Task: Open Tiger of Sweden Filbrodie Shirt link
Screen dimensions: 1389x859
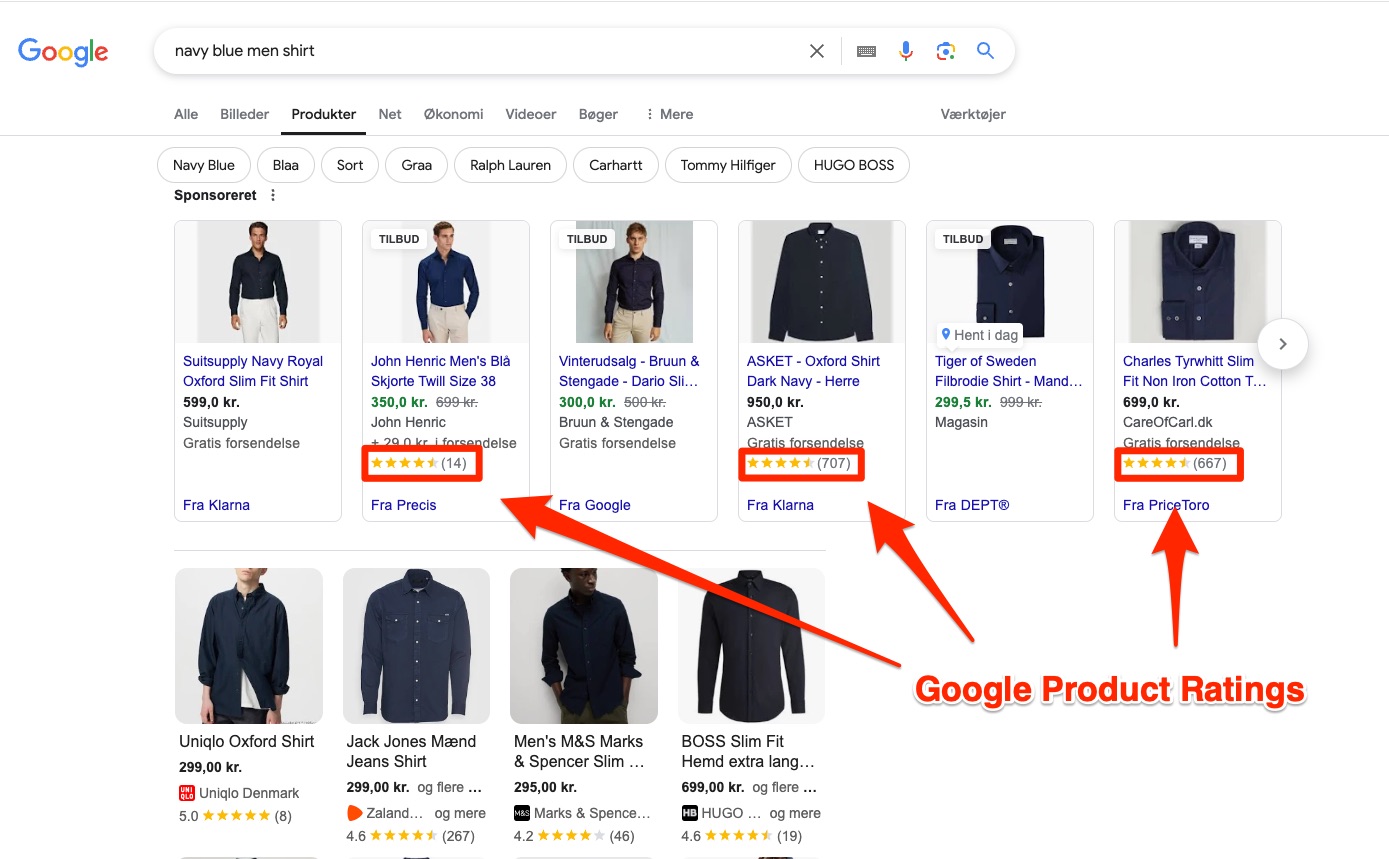Action: 1009,371
